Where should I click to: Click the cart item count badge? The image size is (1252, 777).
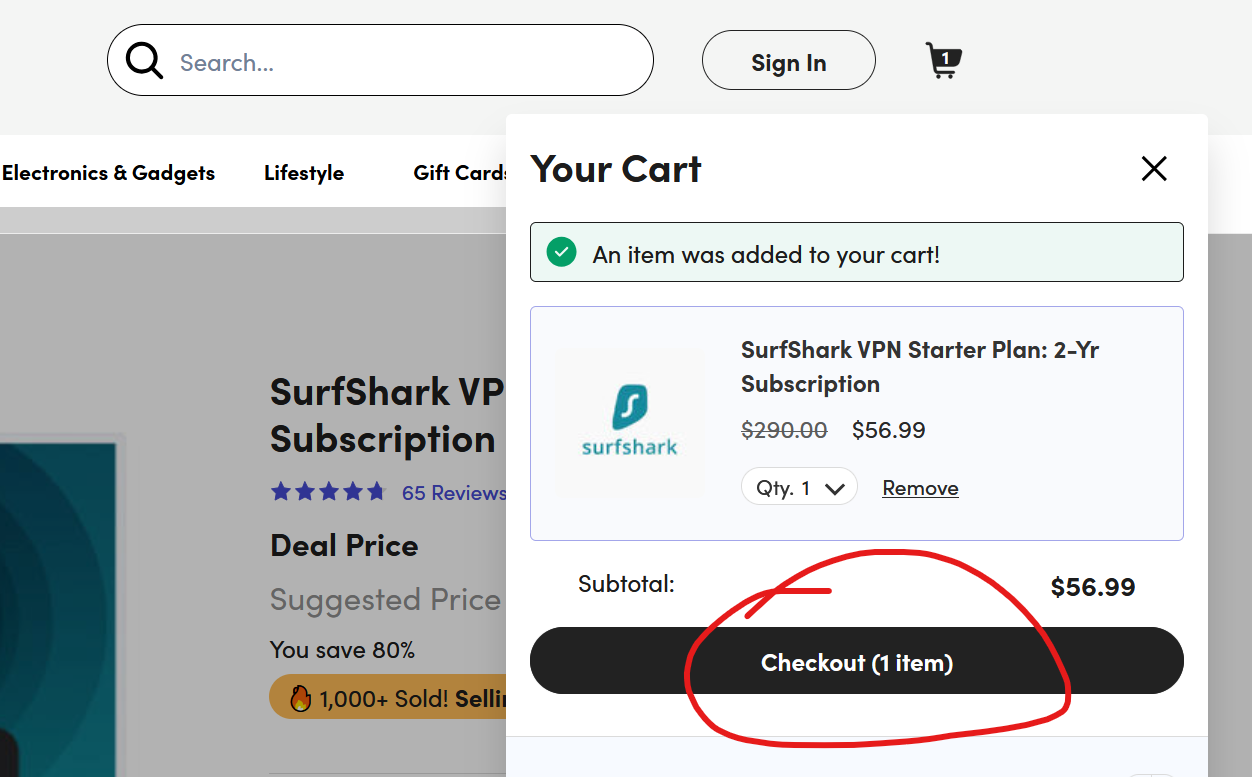944,59
